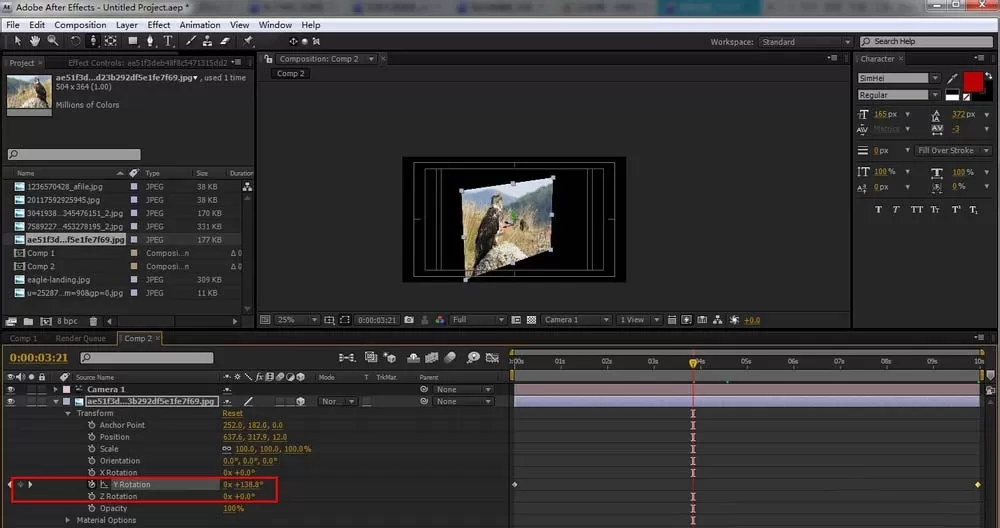Open the Fill Over Stroke dropdown

pyautogui.click(x=953, y=150)
